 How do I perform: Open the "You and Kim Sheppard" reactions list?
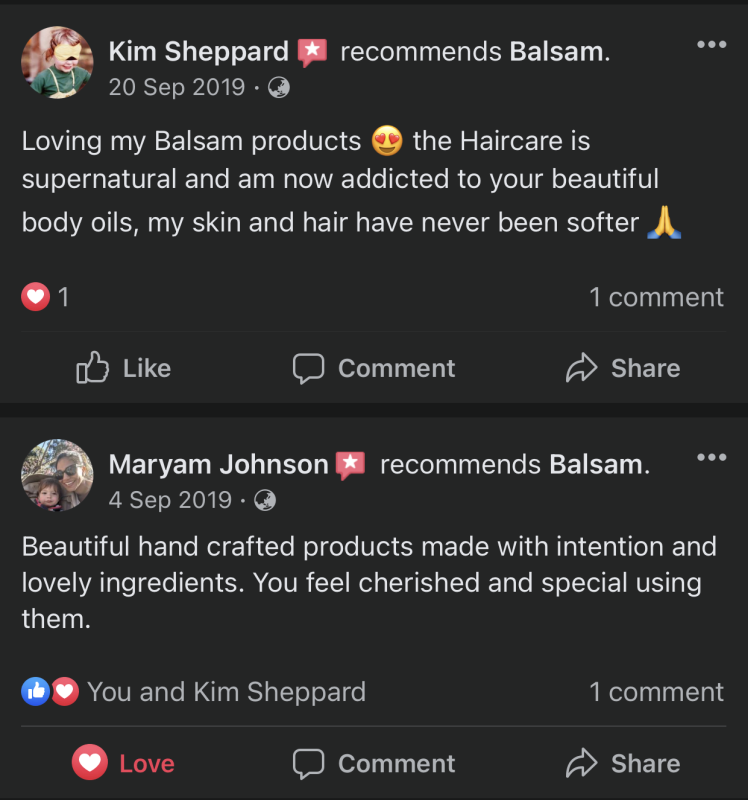click(x=226, y=692)
